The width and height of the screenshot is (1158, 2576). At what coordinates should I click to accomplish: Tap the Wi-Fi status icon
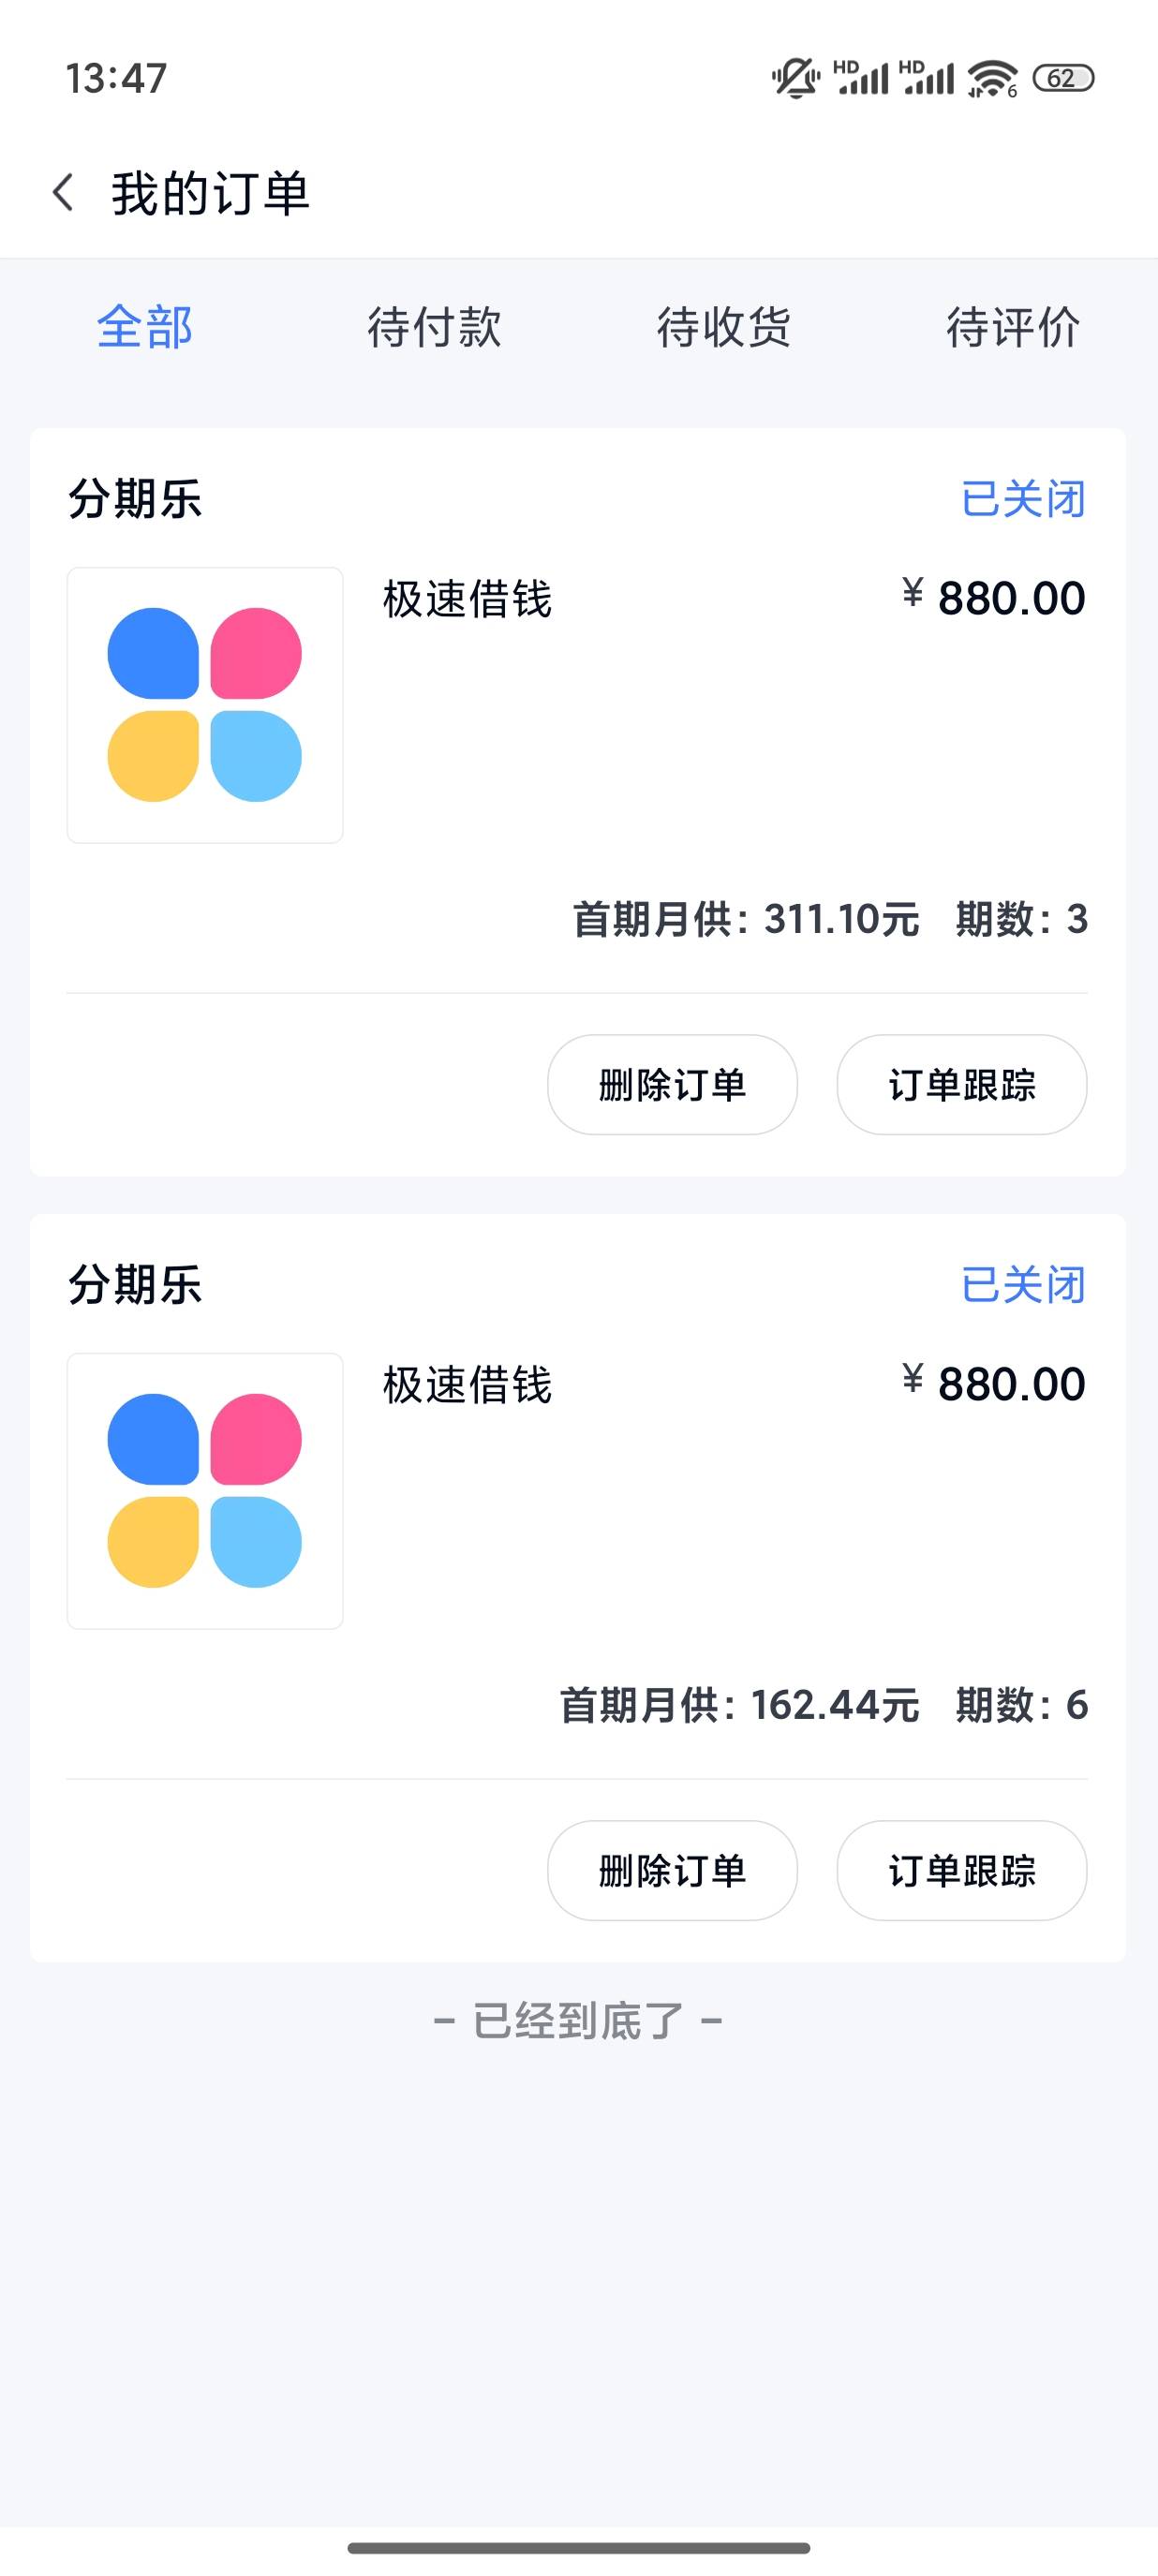coord(992,78)
